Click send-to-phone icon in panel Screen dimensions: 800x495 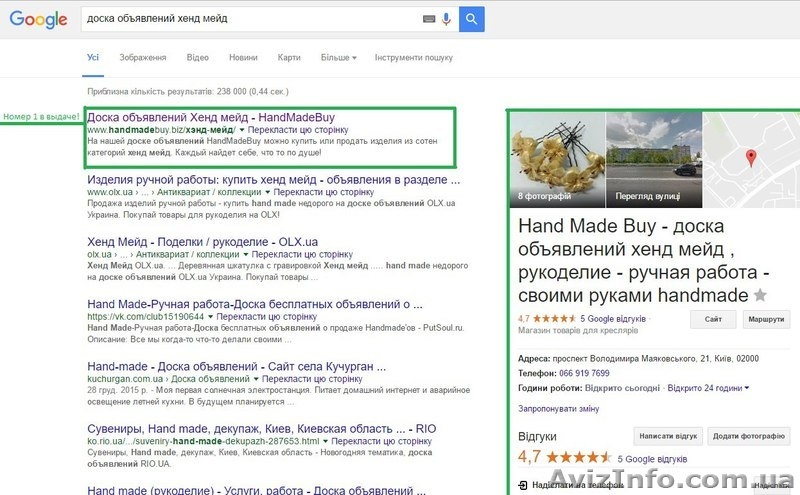[x=523, y=485]
